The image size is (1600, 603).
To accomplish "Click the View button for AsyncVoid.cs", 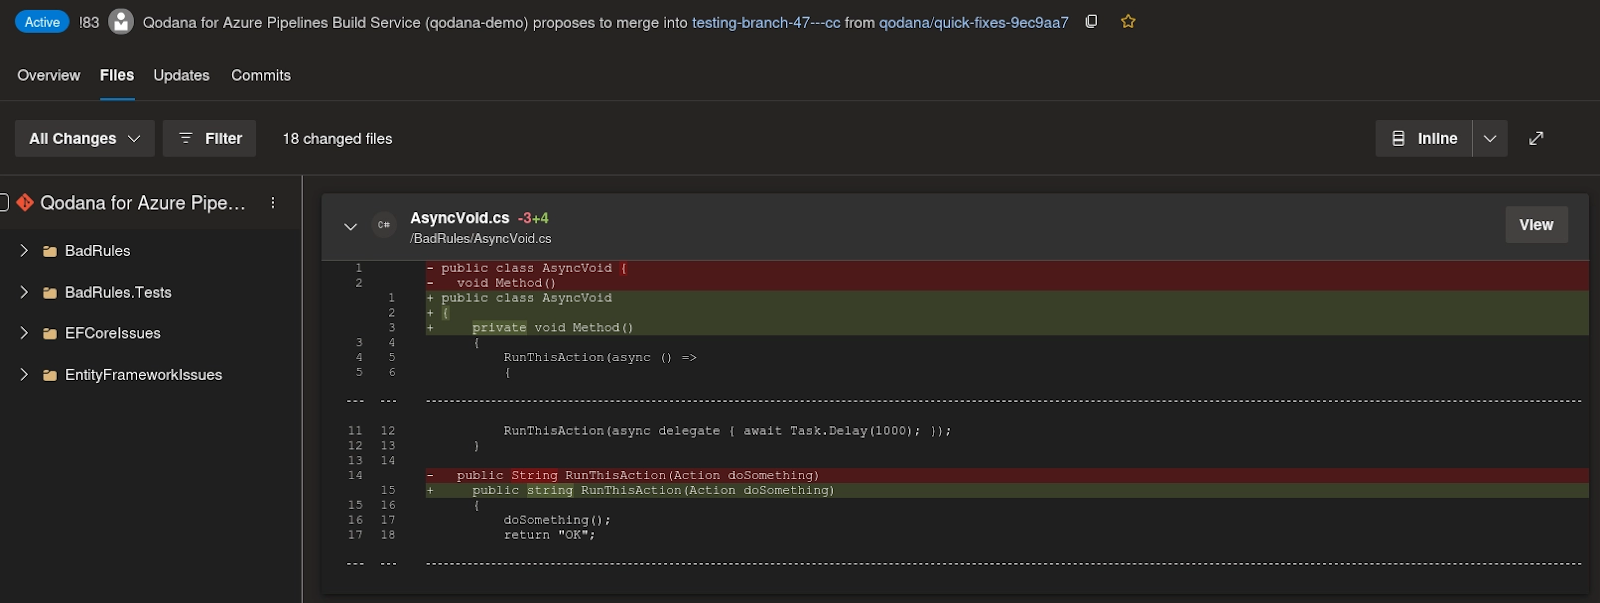I will (1536, 225).
